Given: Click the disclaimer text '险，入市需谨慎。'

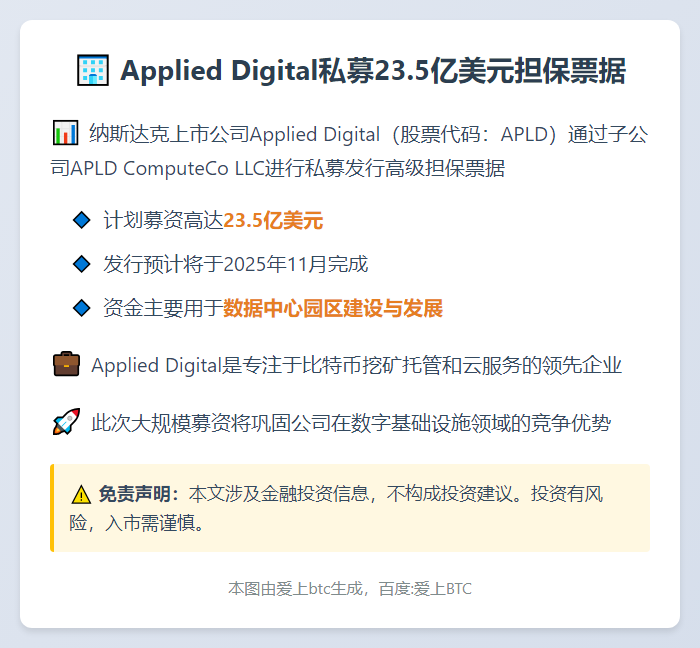Looking at the screenshot, I should coord(137,523).
